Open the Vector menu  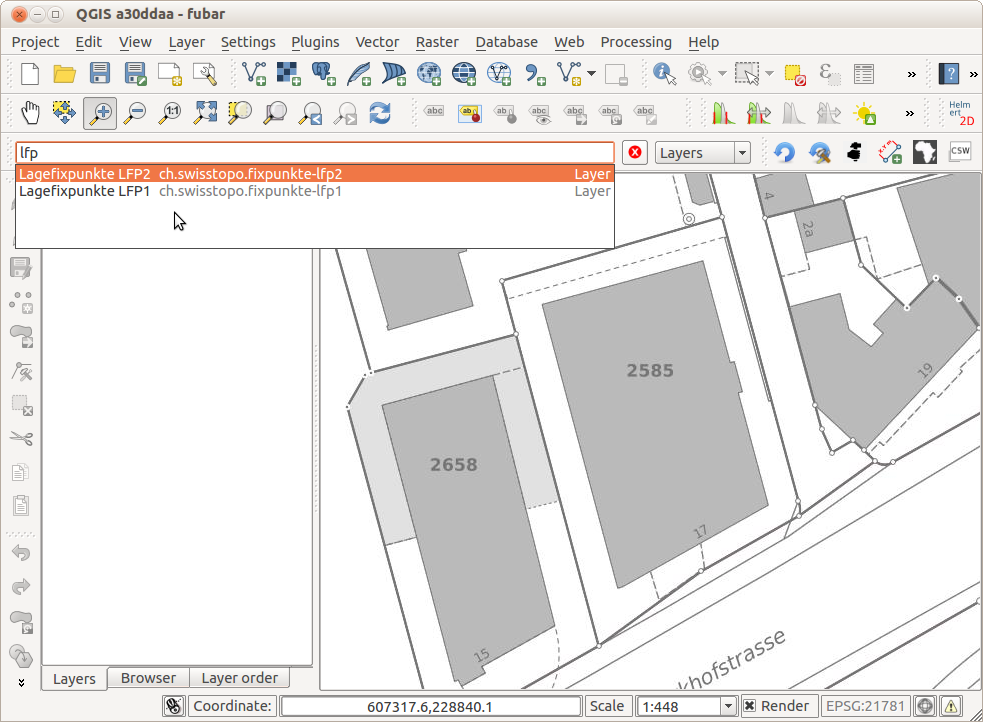coord(377,42)
